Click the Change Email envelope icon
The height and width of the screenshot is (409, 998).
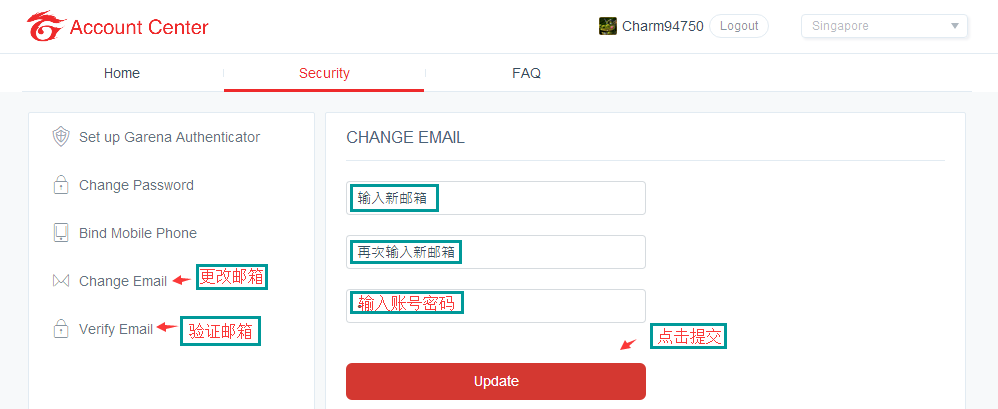(x=60, y=281)
